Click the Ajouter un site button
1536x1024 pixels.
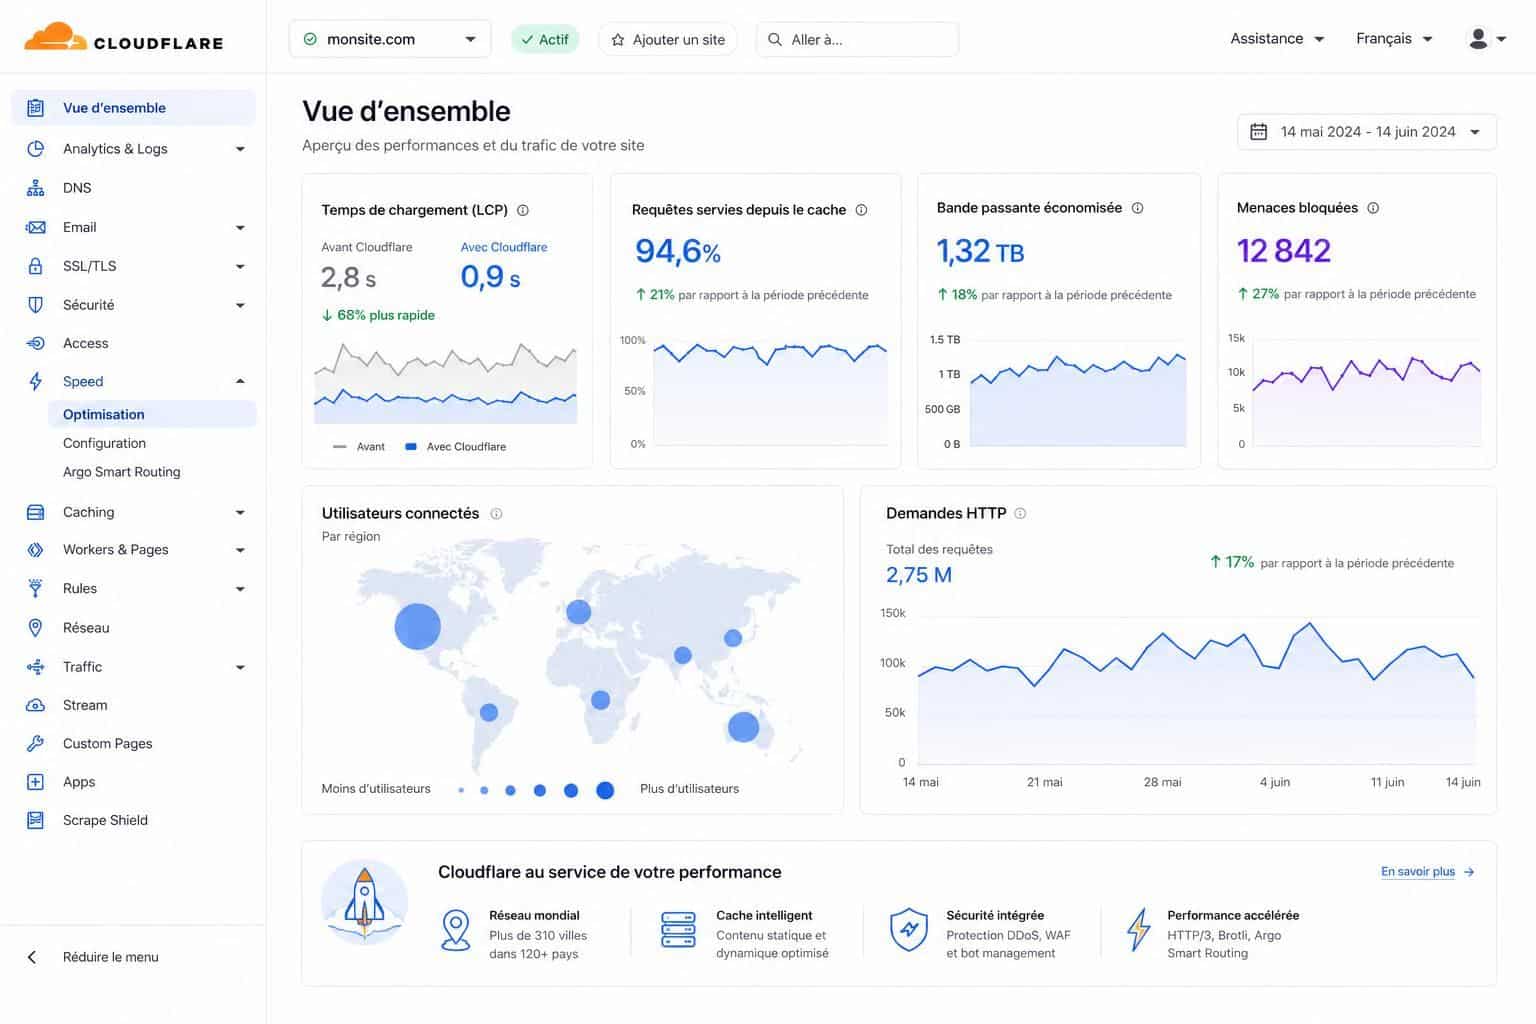click(668, 39)
